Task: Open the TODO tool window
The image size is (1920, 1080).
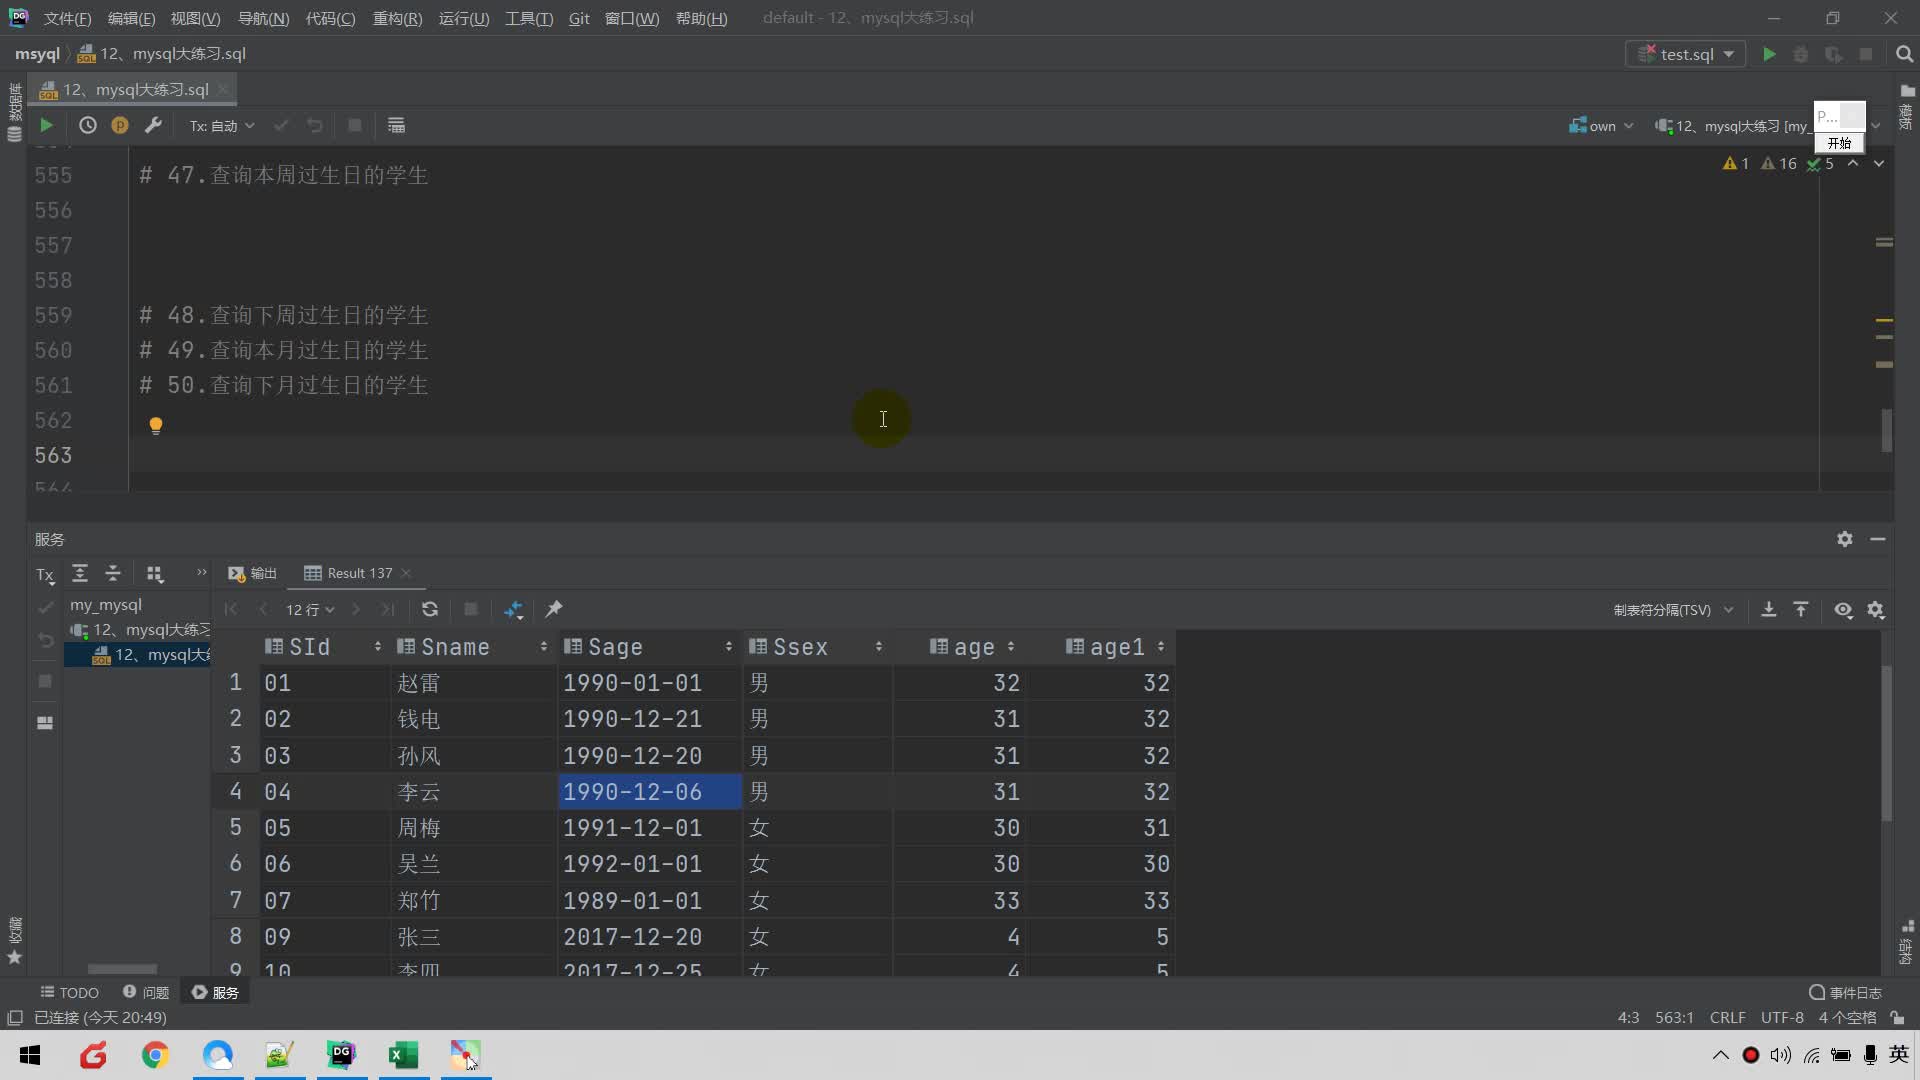Action: click(x=69, y=992)
